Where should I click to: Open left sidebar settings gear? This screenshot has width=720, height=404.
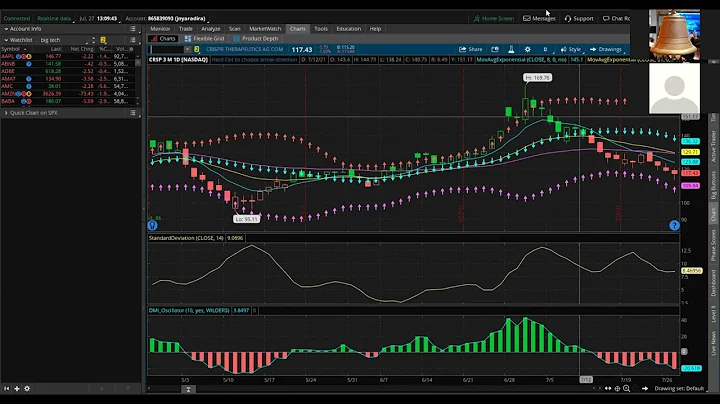(x=27, y=388)
